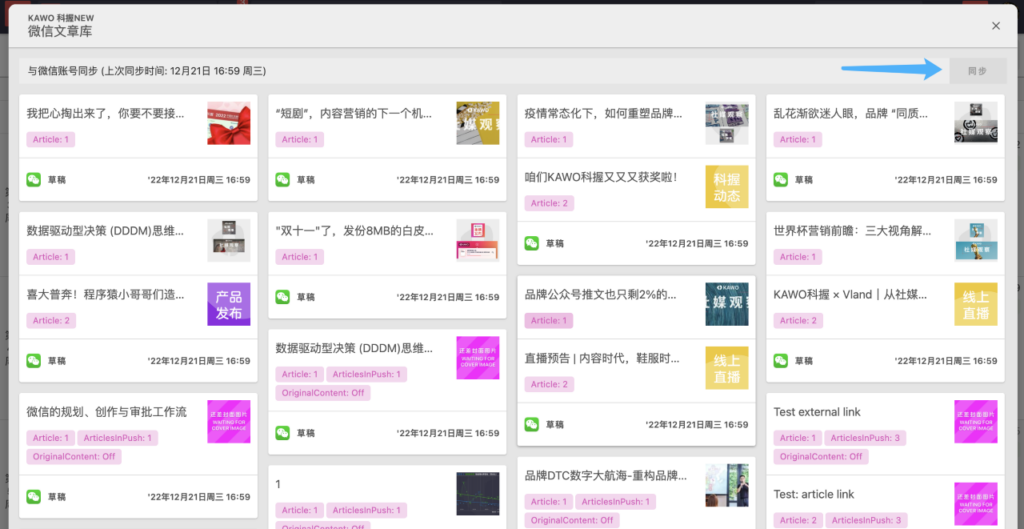Open red bow thumbnail of 我把心掏出来了
This screenshot has width=1024, height=529.
[x=229, y=123]
